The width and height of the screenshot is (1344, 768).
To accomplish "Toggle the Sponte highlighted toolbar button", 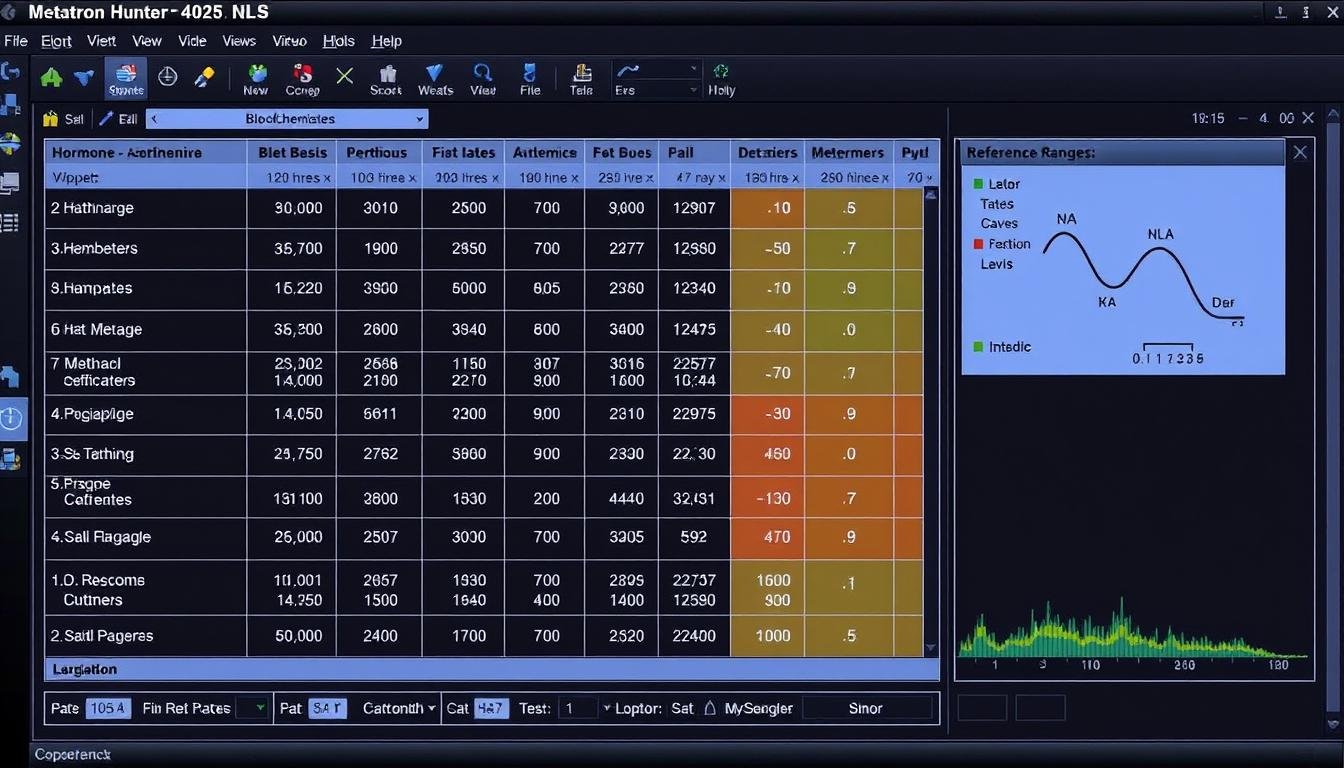I will tap(125, 77).
